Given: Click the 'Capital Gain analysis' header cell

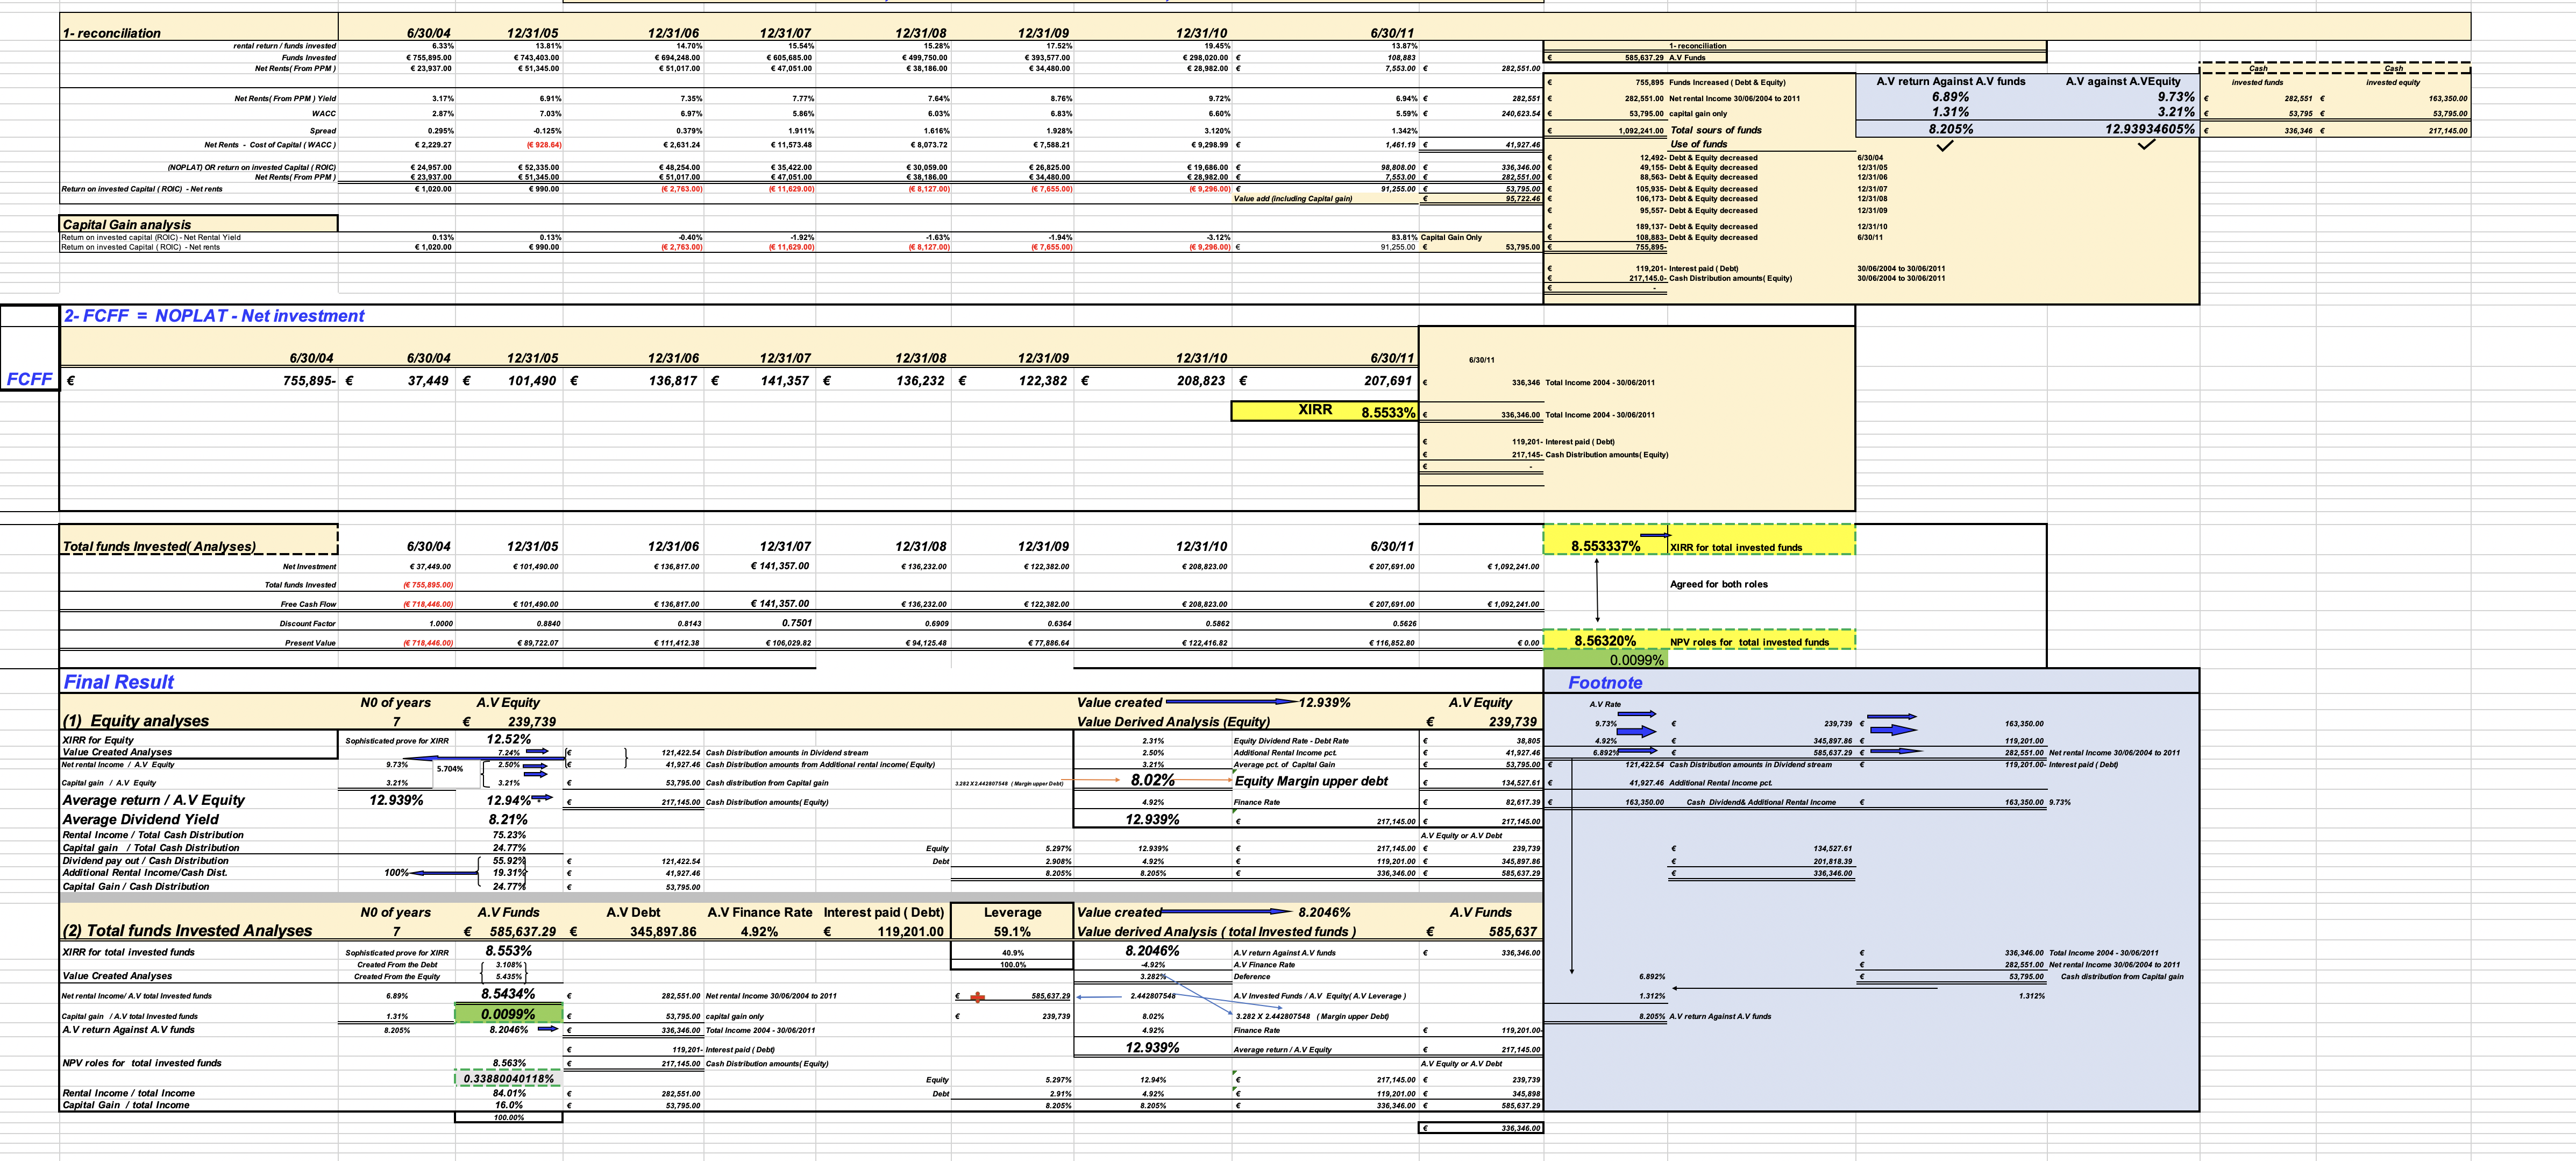Looking at the screenshot, I should pyautogui.click(x=199, y=224).
